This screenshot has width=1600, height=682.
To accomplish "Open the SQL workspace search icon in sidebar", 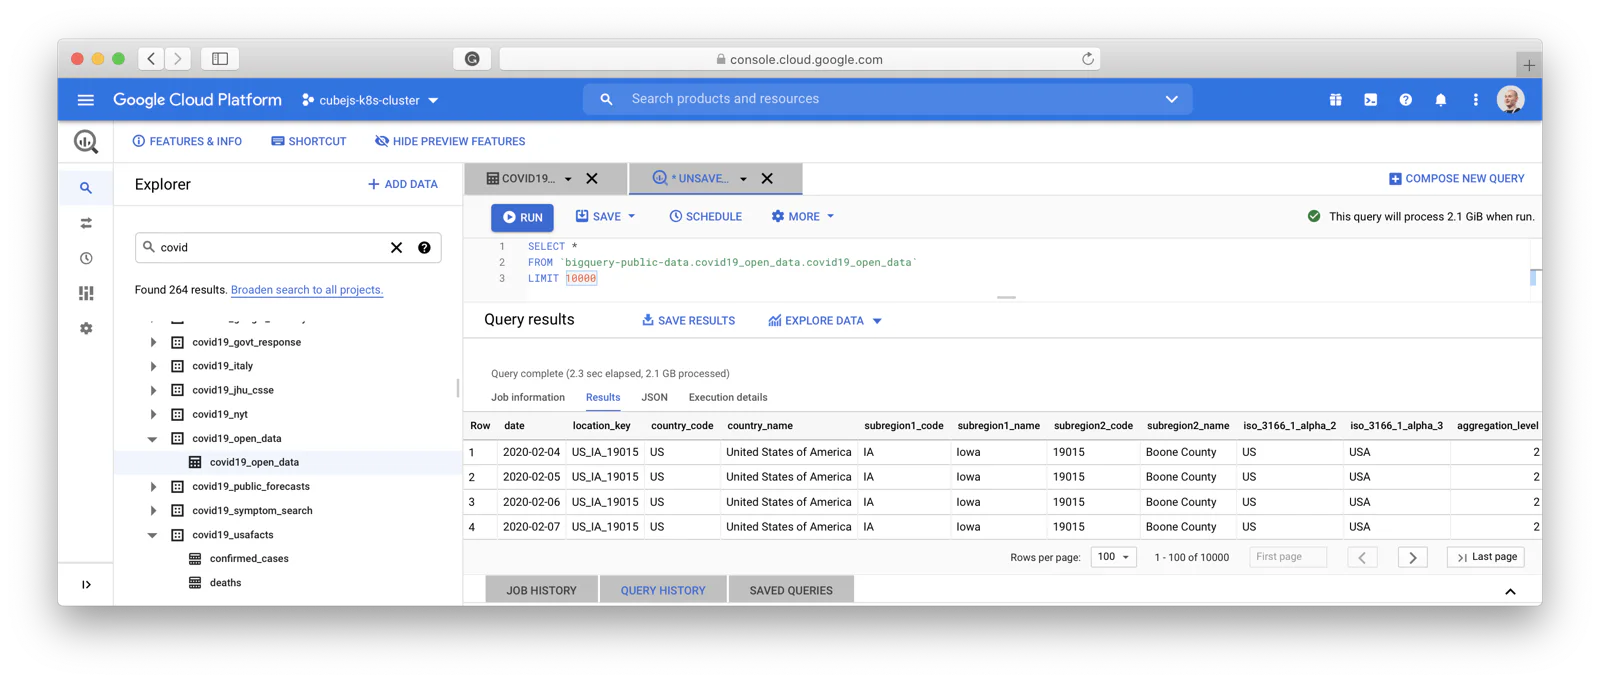I will pos(86,188).
